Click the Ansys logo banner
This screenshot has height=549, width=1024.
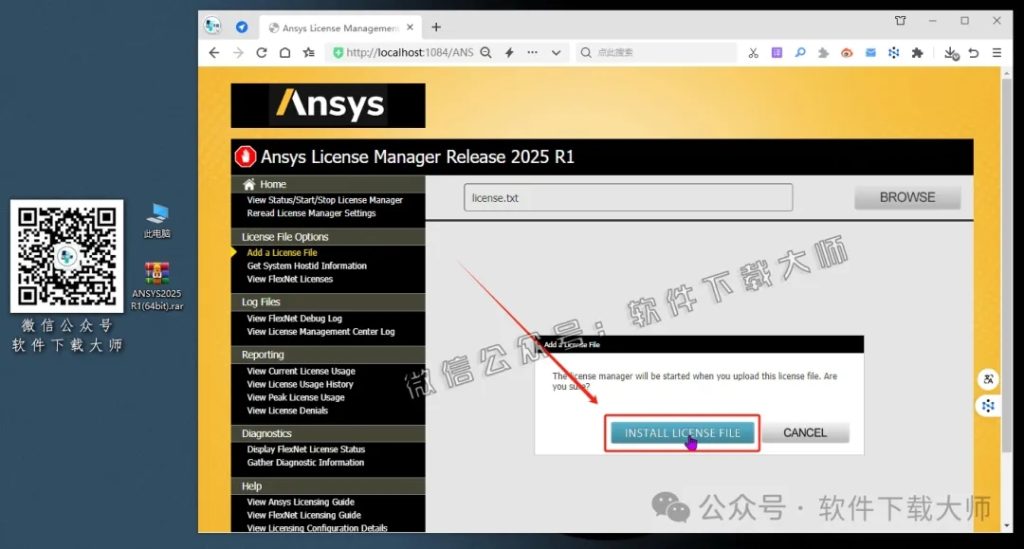328,105
